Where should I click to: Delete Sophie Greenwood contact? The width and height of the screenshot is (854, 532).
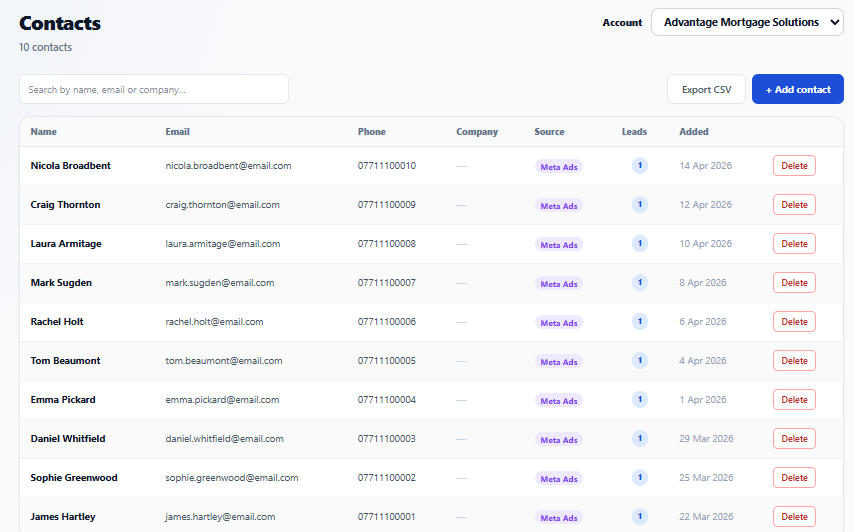pyautogui.click(x=794, y=478)
